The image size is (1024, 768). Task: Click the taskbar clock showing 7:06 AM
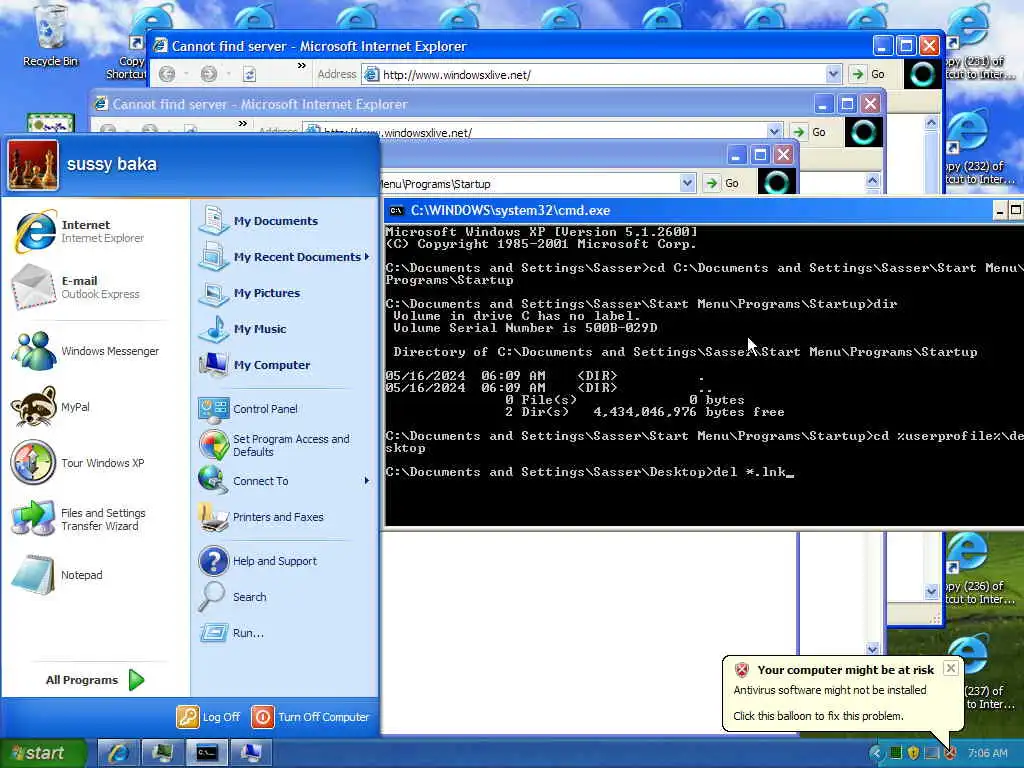[x=987, y=754]
